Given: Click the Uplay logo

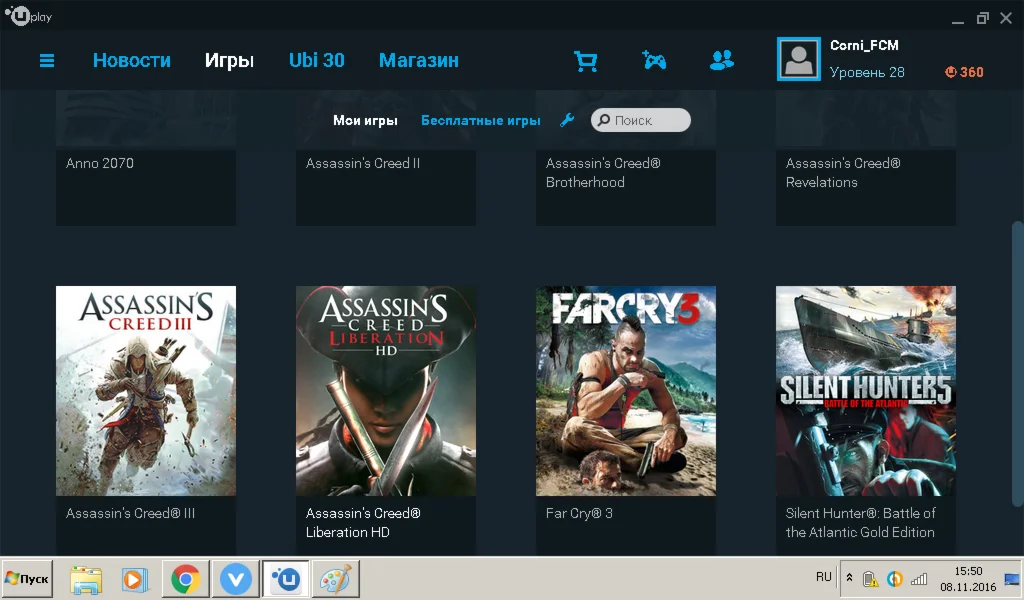Looking at the screenshot, I should (22, 15).
